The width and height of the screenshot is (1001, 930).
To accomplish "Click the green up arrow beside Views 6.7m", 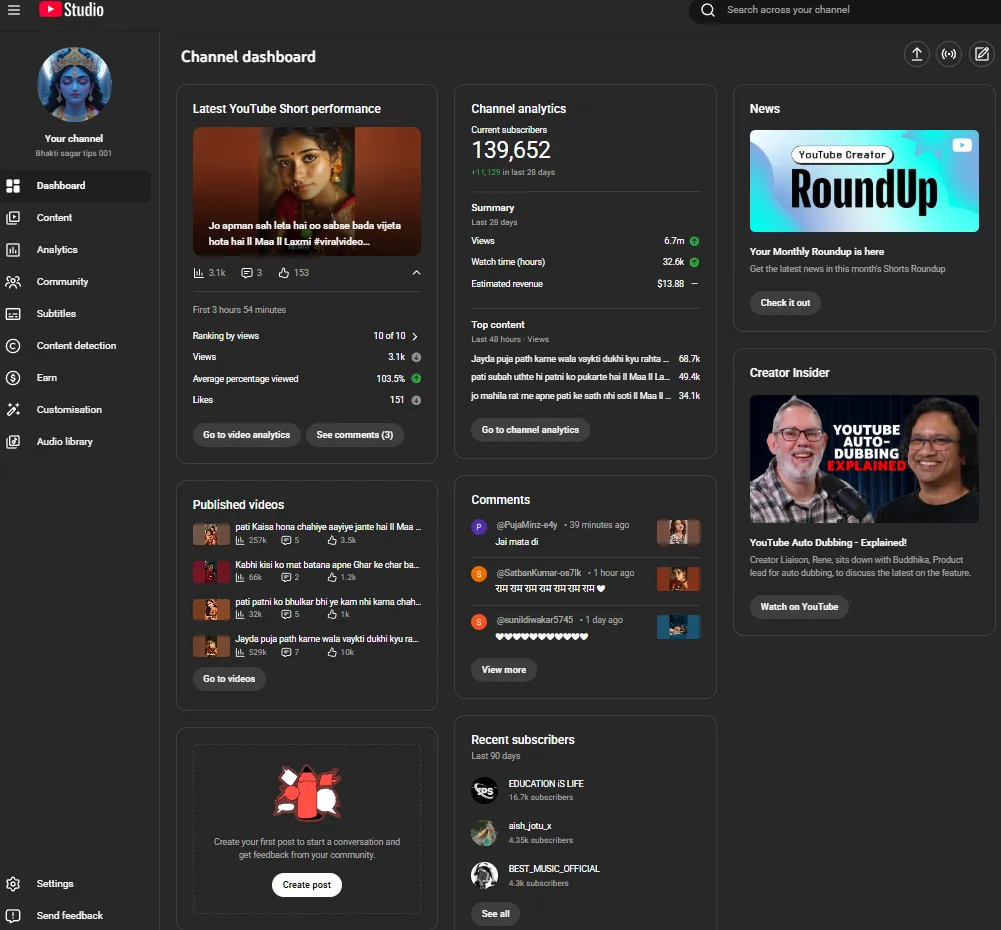I will [695, 241].
